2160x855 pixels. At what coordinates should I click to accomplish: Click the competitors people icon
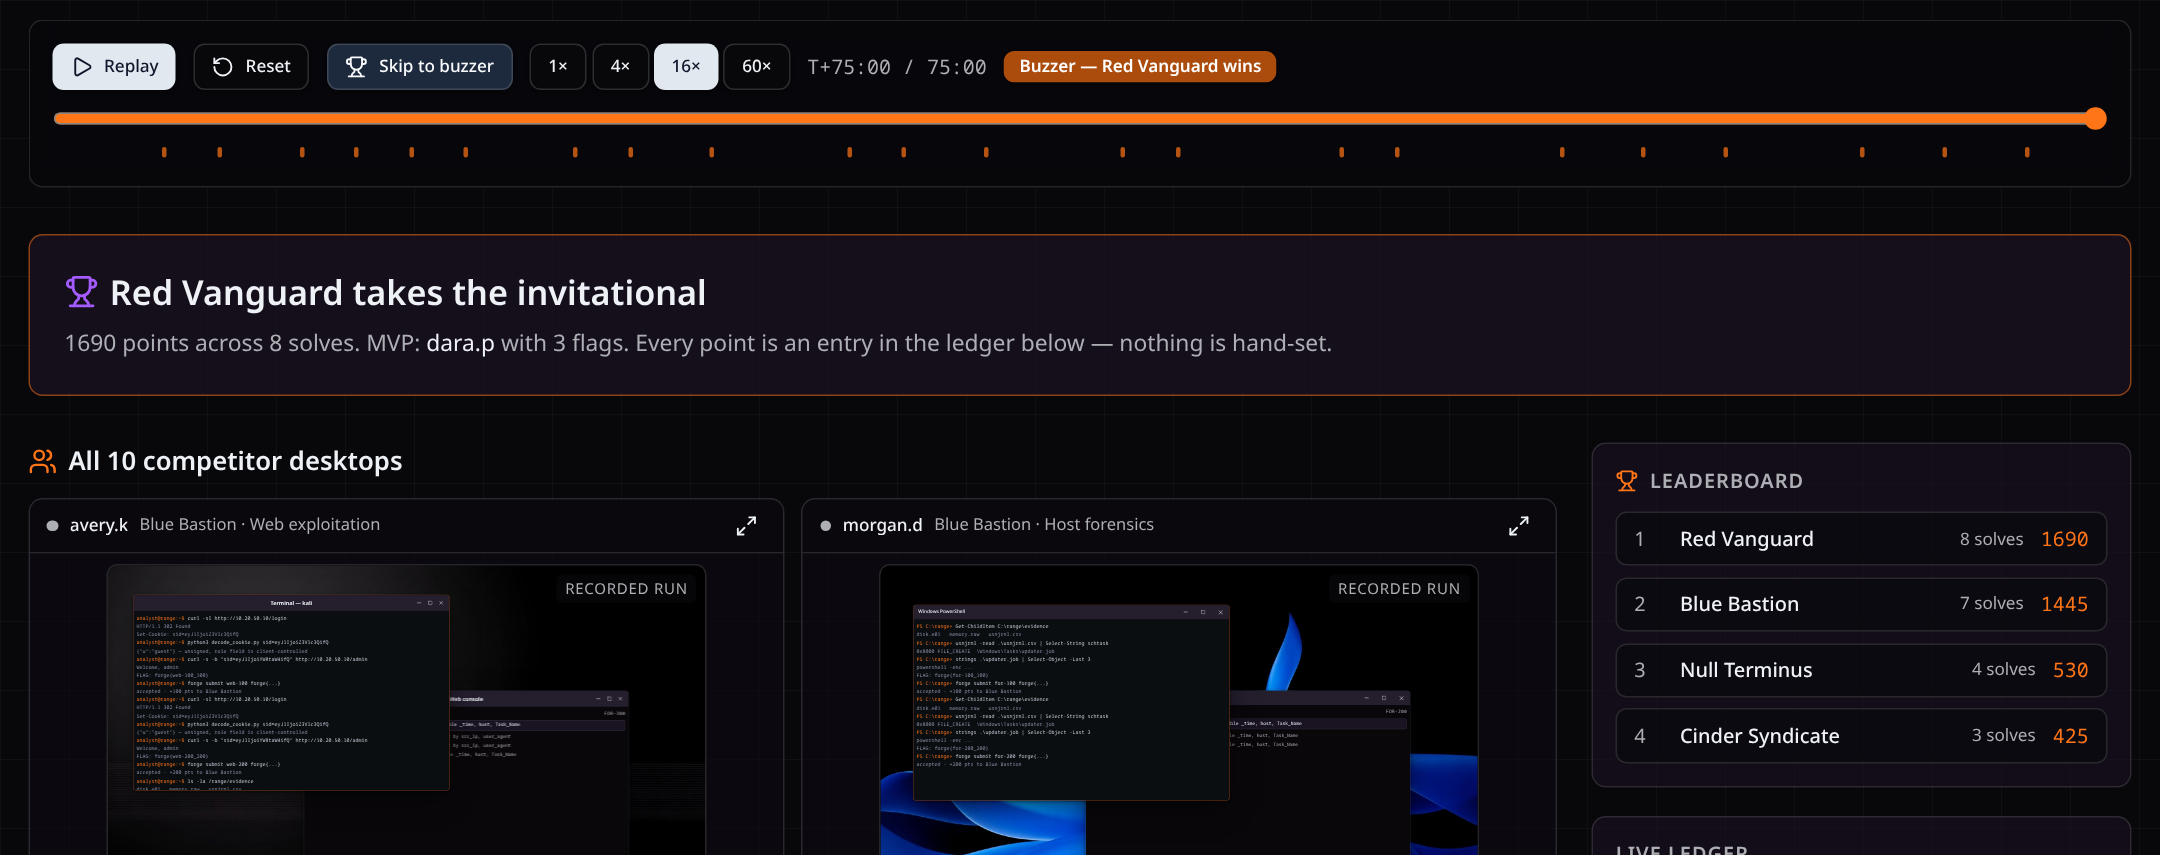click(x=43, y=461)
